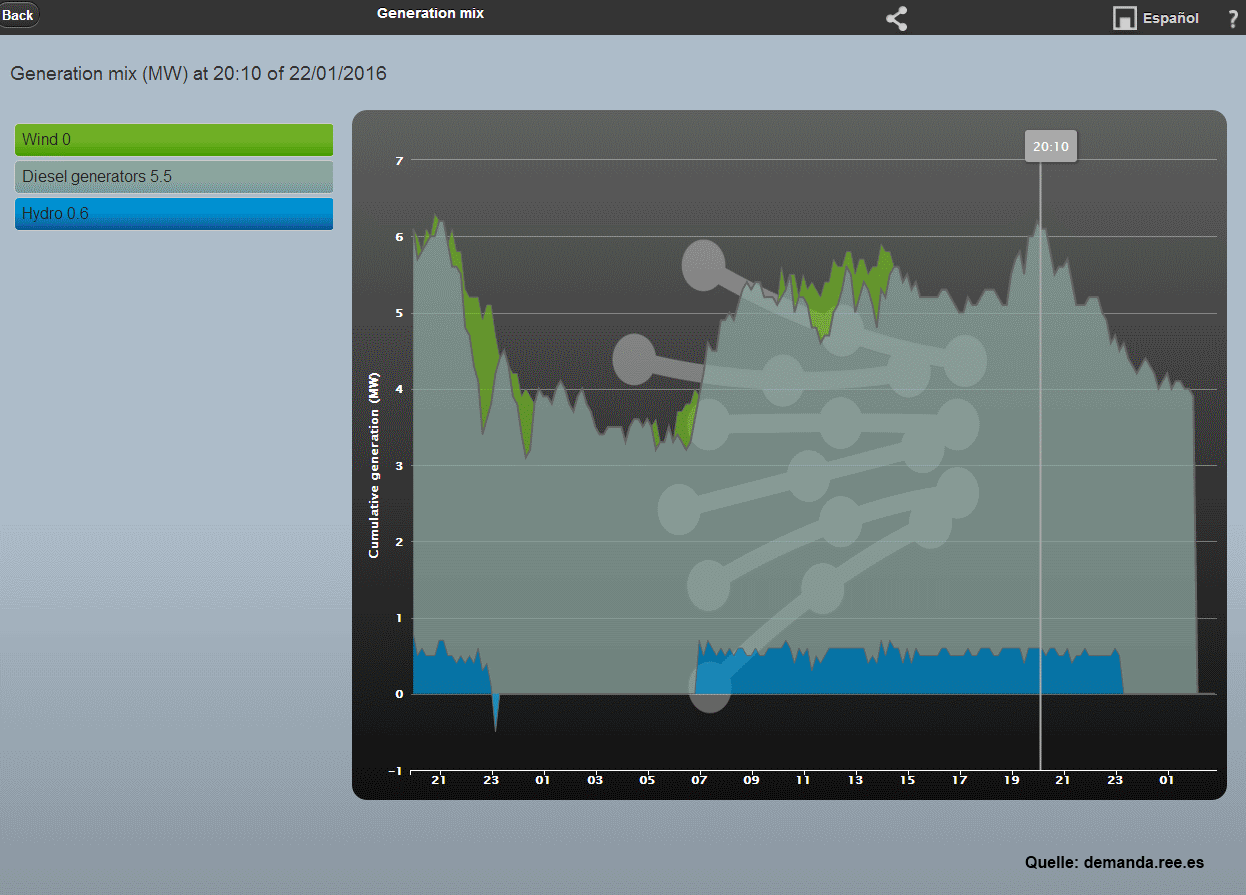Toggle the Wind 0 legend entry

[174, 140]
